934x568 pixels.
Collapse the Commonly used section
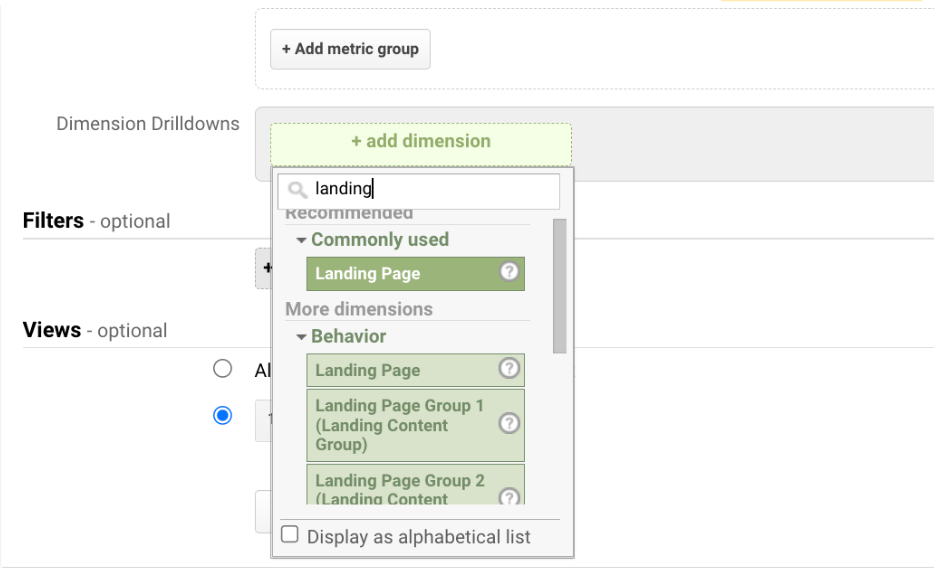point(301,240)
